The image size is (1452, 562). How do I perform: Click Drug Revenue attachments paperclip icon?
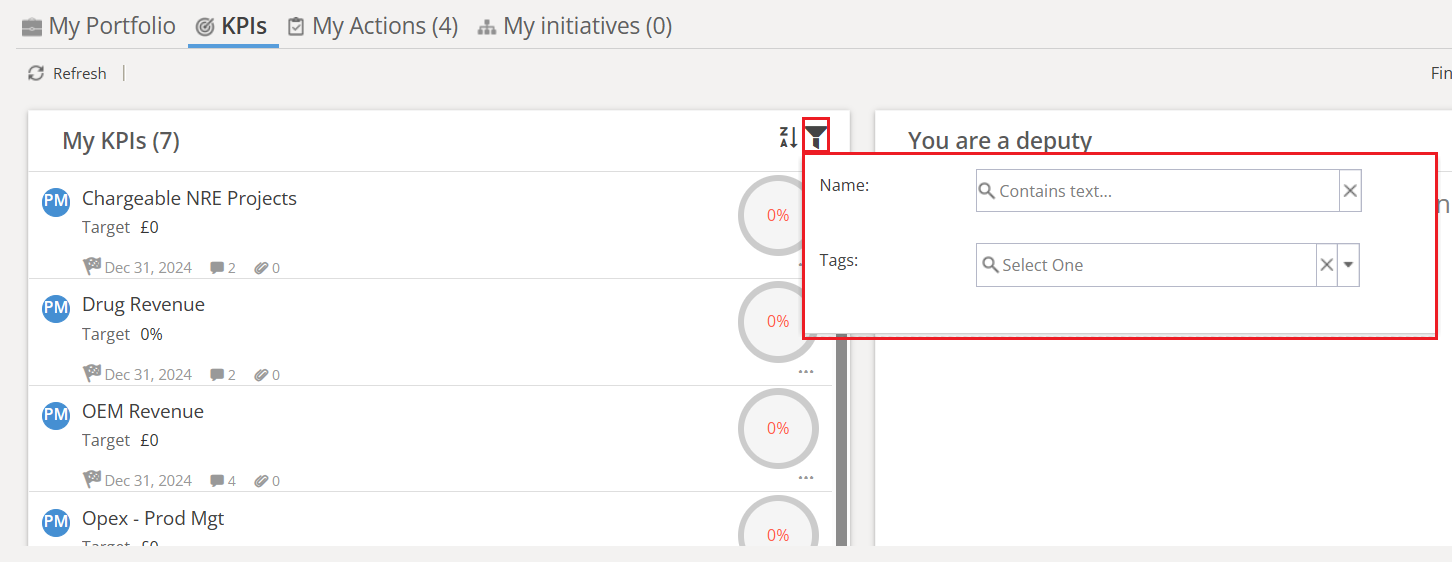[x=261, y=375]
